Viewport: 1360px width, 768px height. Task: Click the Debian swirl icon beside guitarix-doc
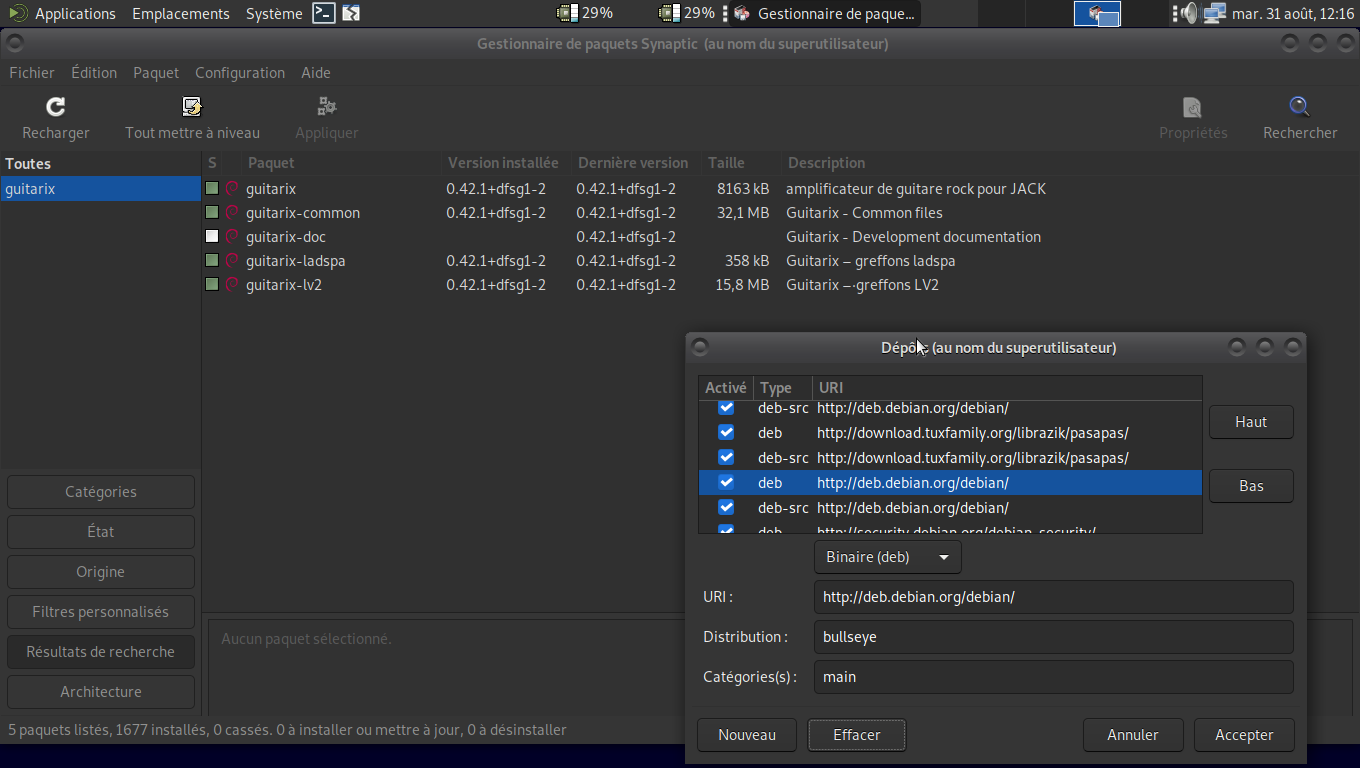pos(232,237)
